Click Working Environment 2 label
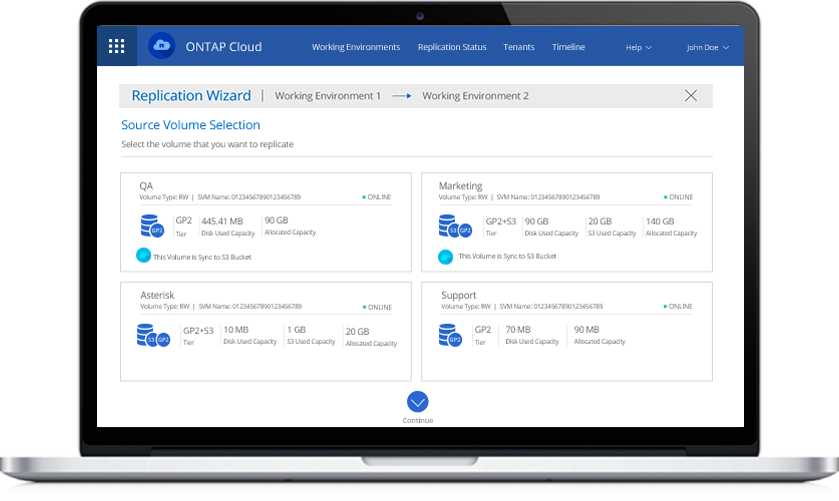 475,96
